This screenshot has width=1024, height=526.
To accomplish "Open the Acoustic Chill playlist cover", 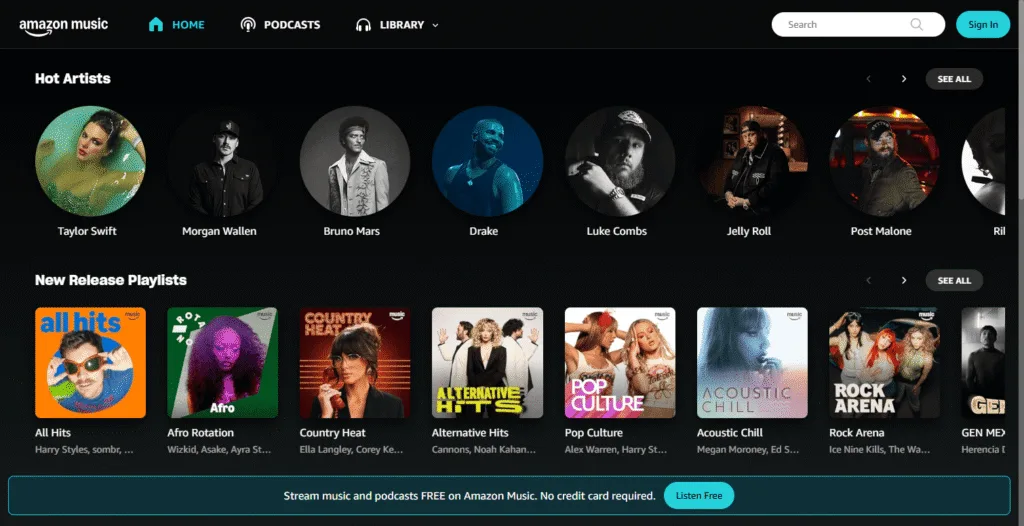I will (752, 363).
